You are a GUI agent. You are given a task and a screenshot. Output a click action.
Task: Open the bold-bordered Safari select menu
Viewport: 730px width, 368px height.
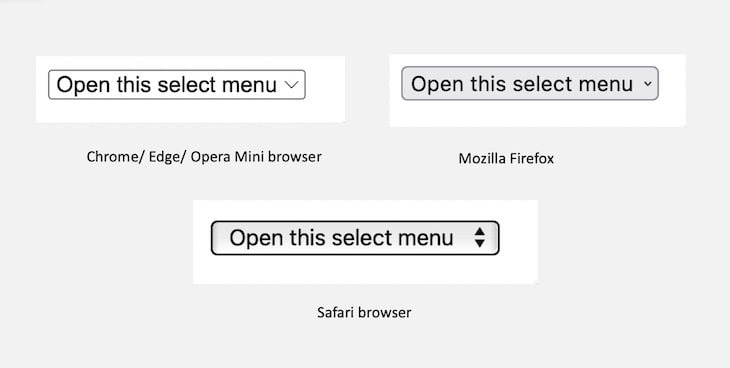point(355,238)
